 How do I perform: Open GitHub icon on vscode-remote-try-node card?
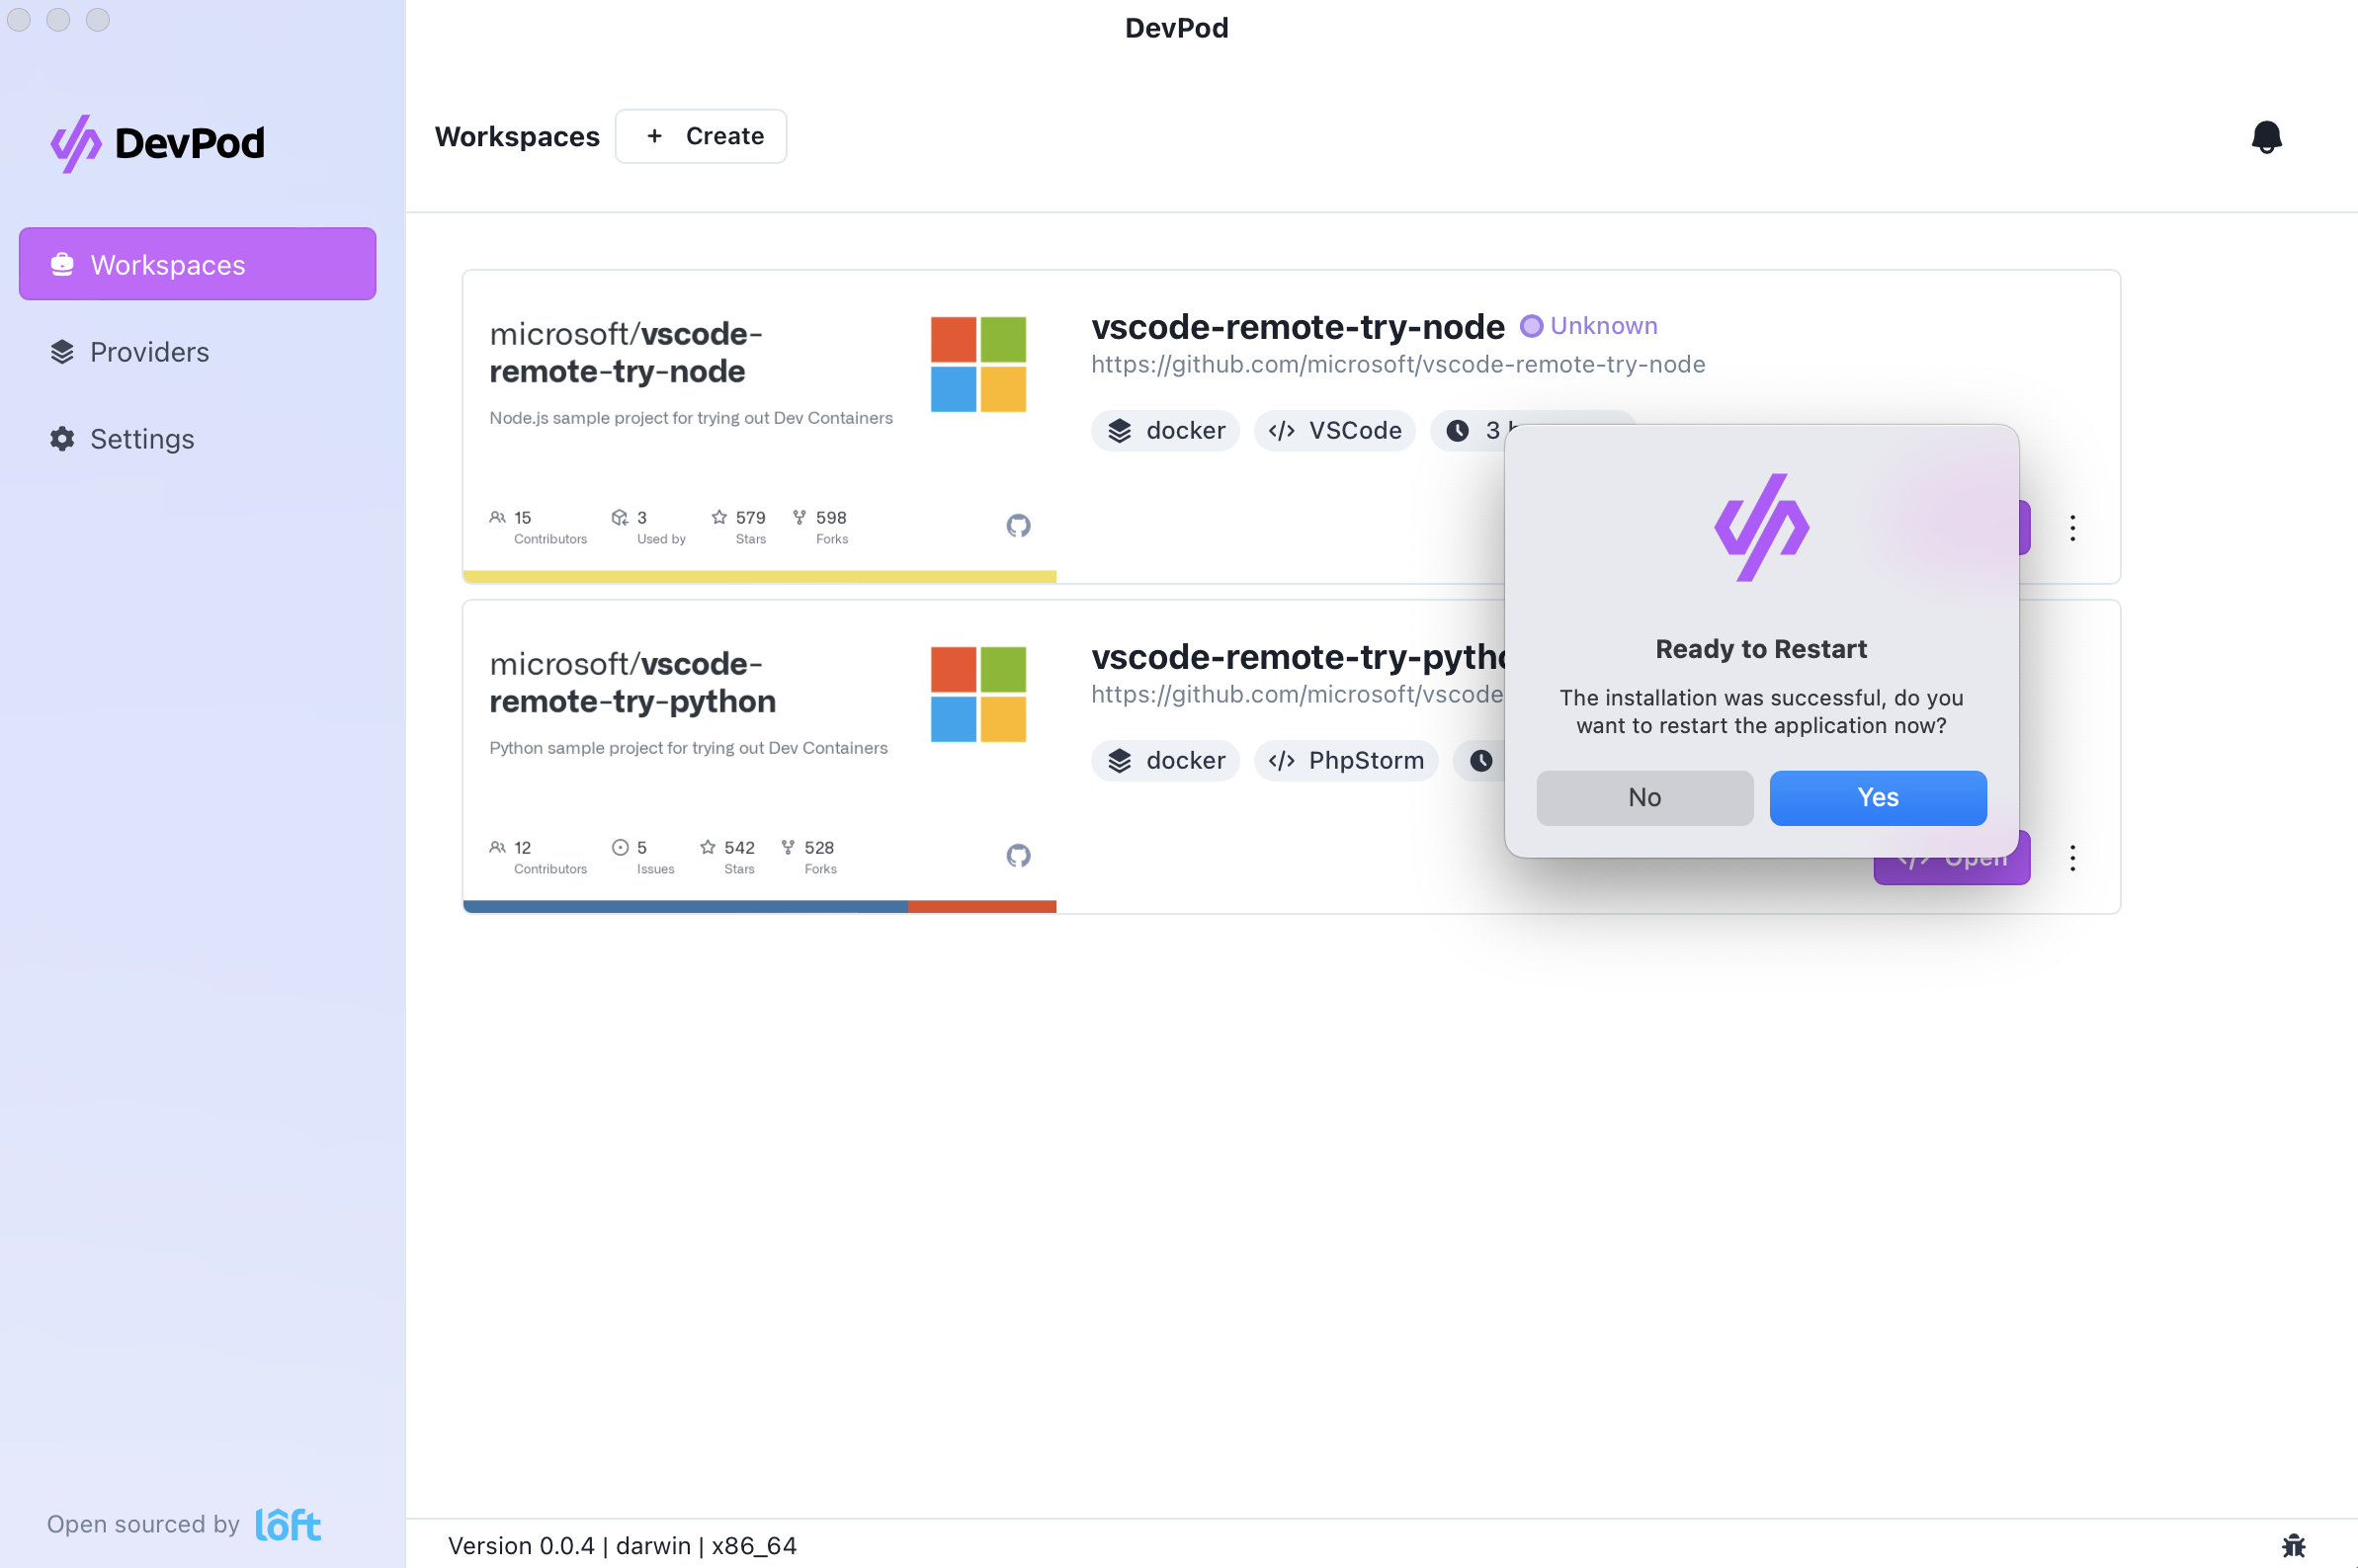1018,526
